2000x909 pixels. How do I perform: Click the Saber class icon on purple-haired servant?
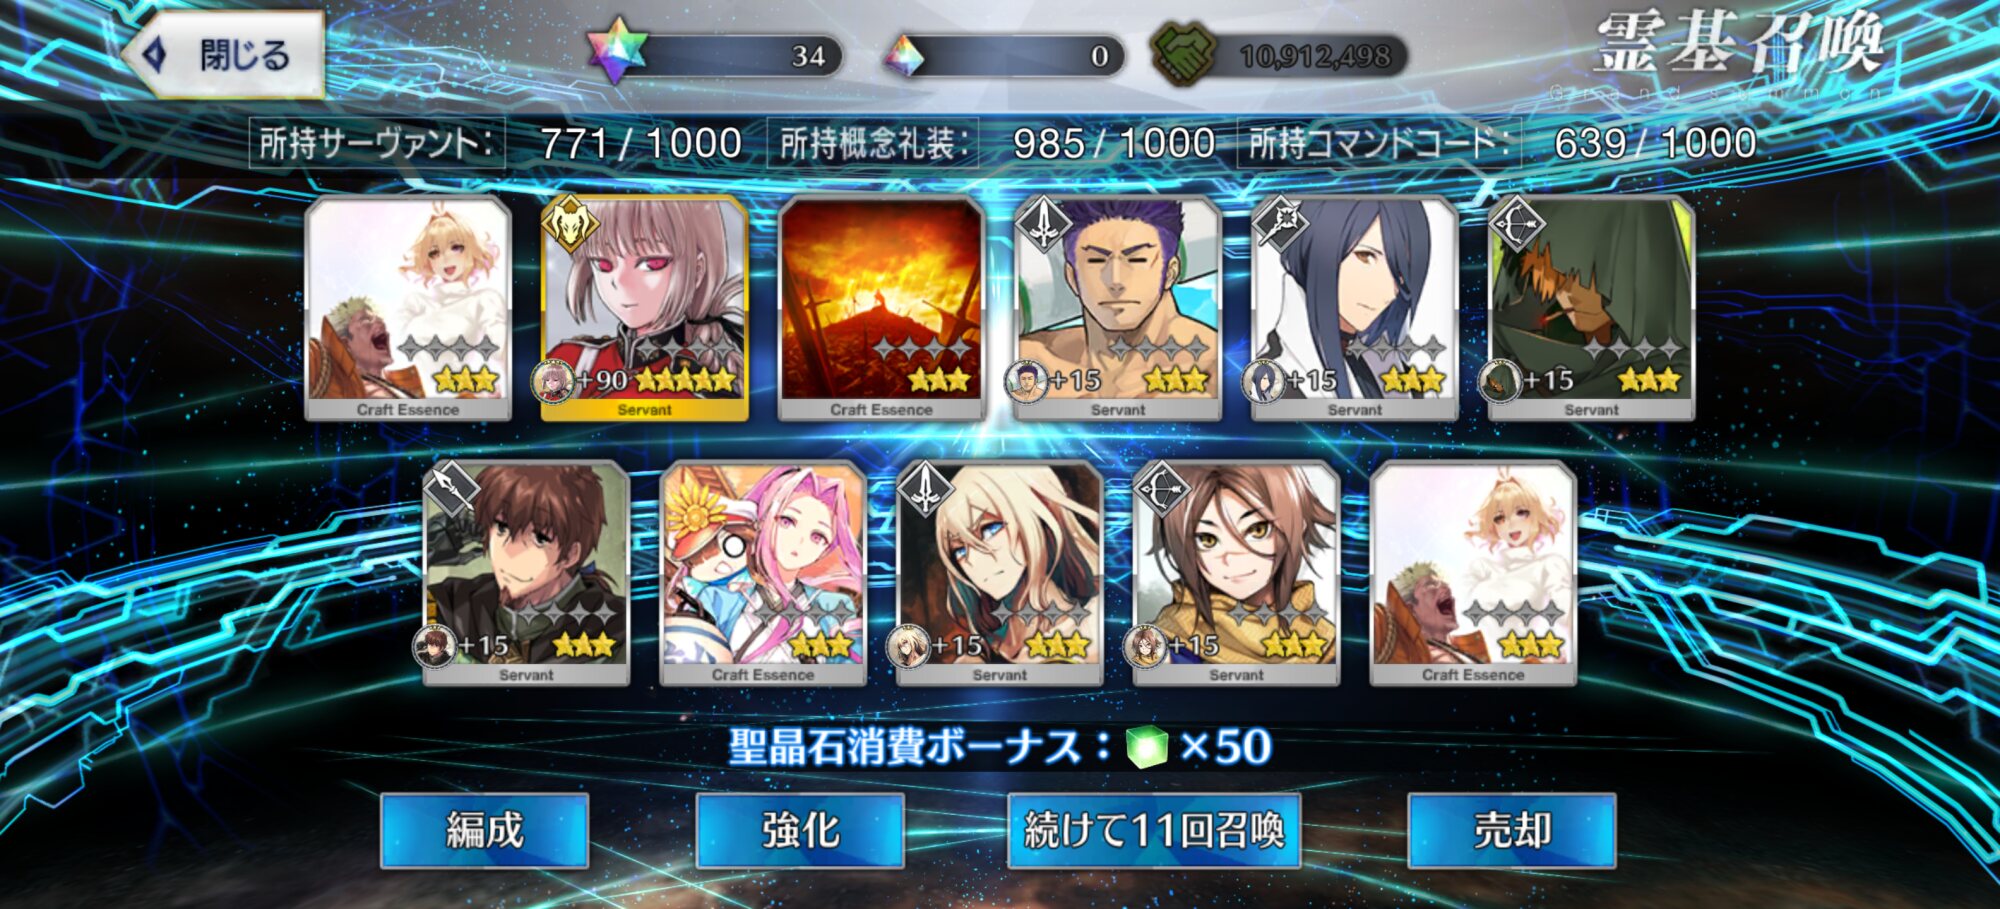point(1044,224)
